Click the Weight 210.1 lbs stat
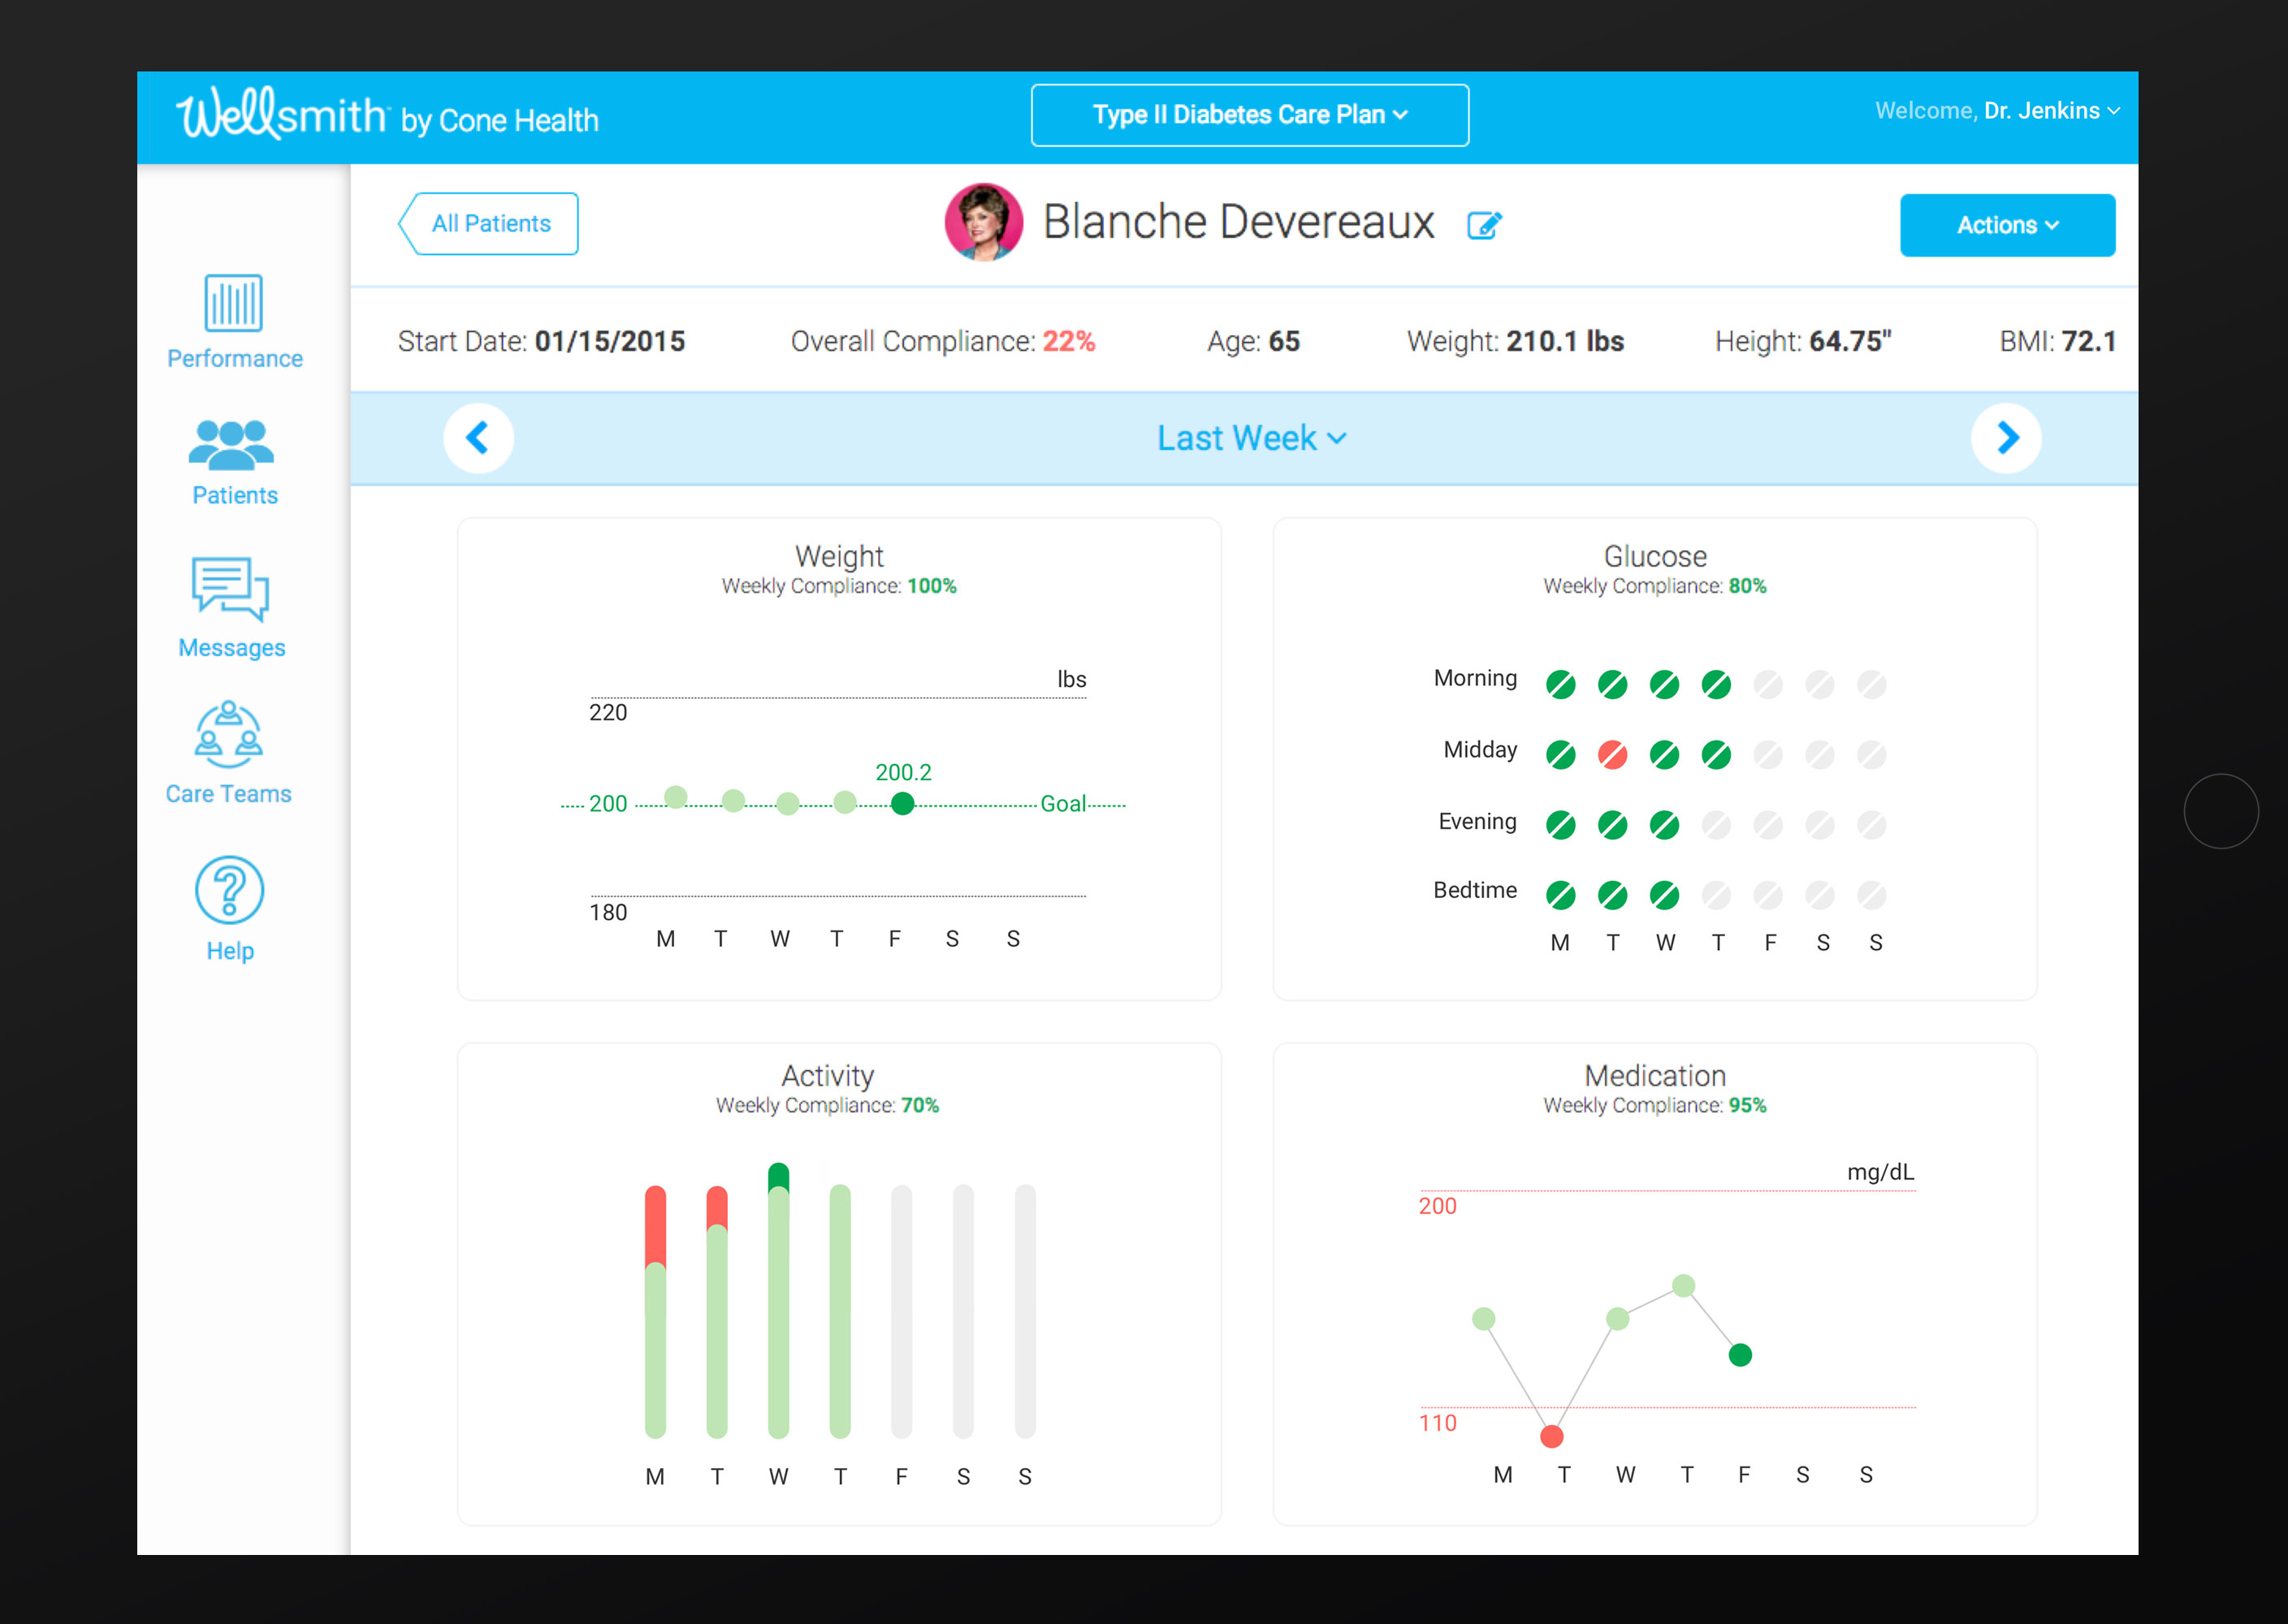This screenshot has width=2288, height=1624. [1515, 341]
